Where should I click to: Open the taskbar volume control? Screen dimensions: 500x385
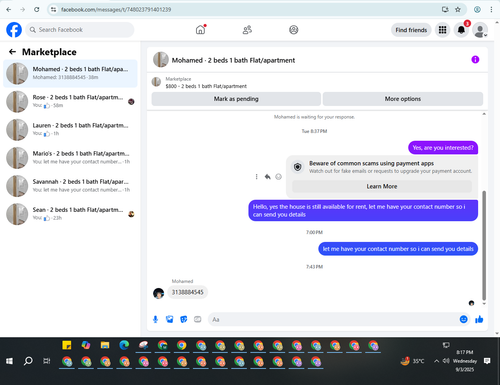click(x=446, y=361)
